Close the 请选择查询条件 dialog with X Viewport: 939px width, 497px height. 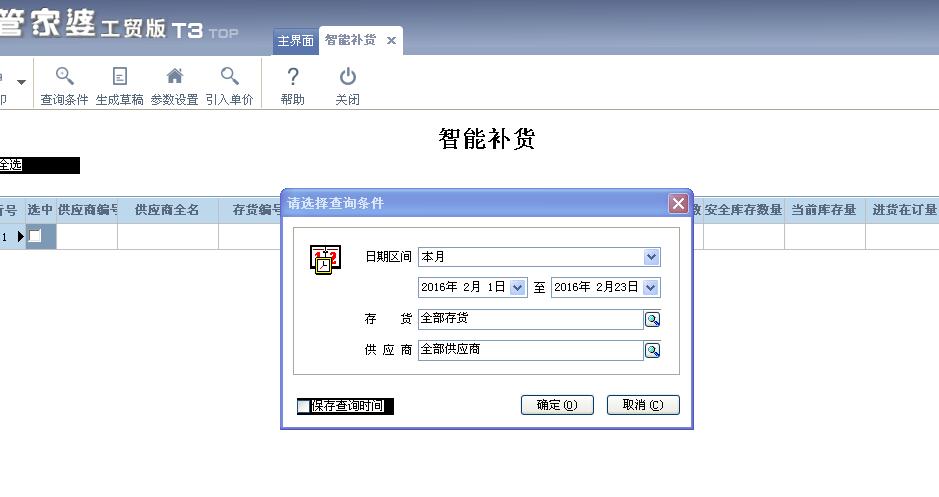pyautogui.click(x=678, y=204)
